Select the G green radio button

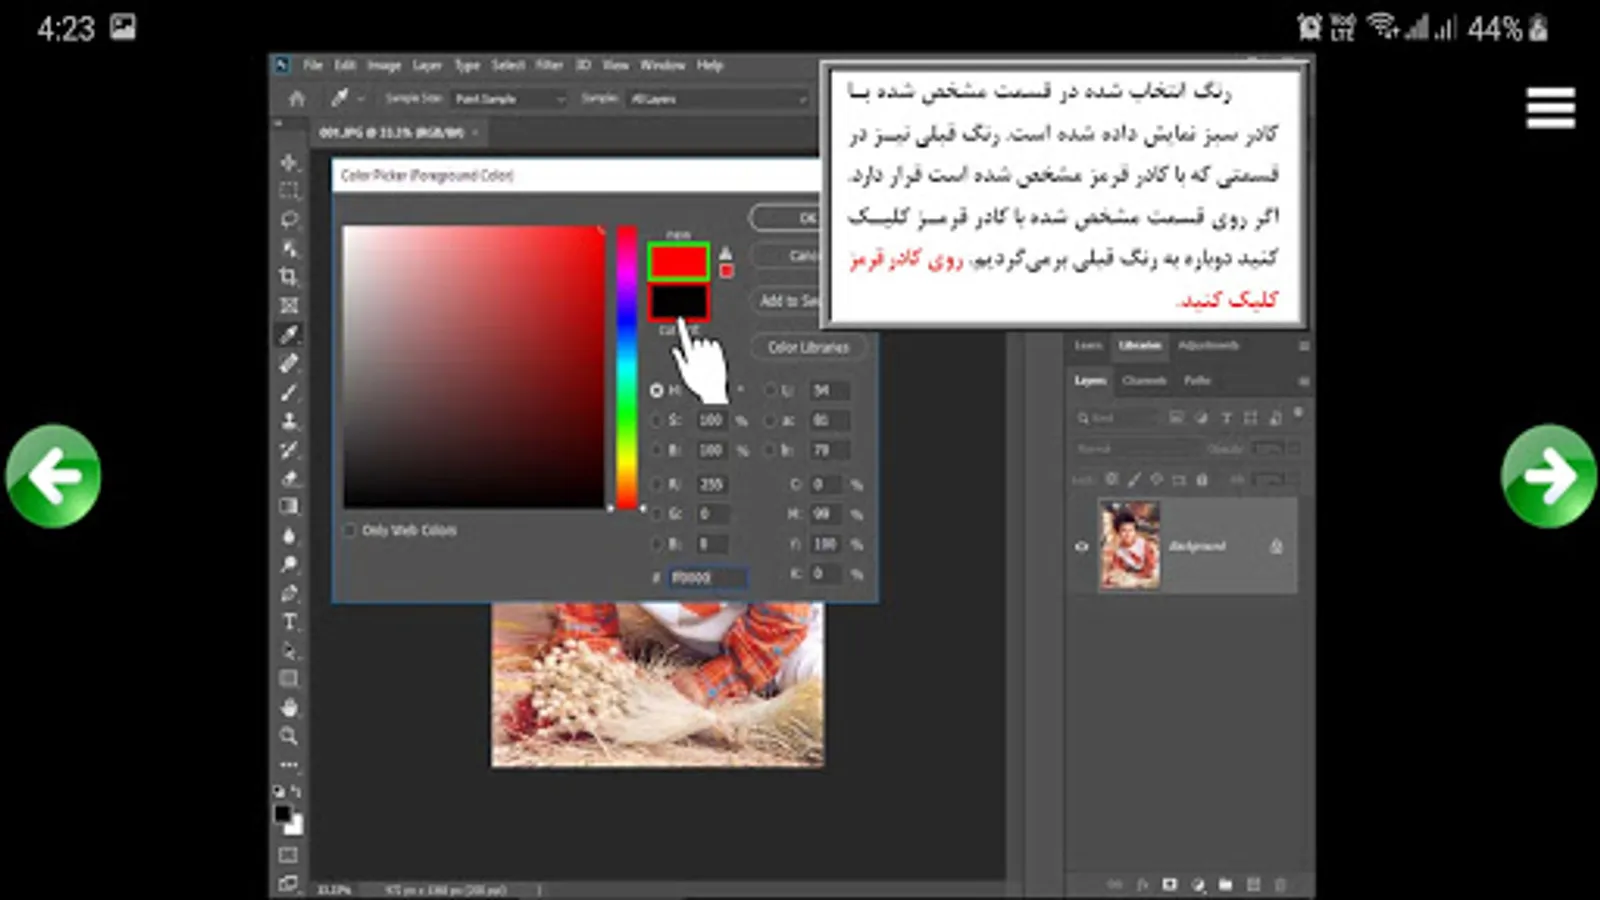pos(656,514)
